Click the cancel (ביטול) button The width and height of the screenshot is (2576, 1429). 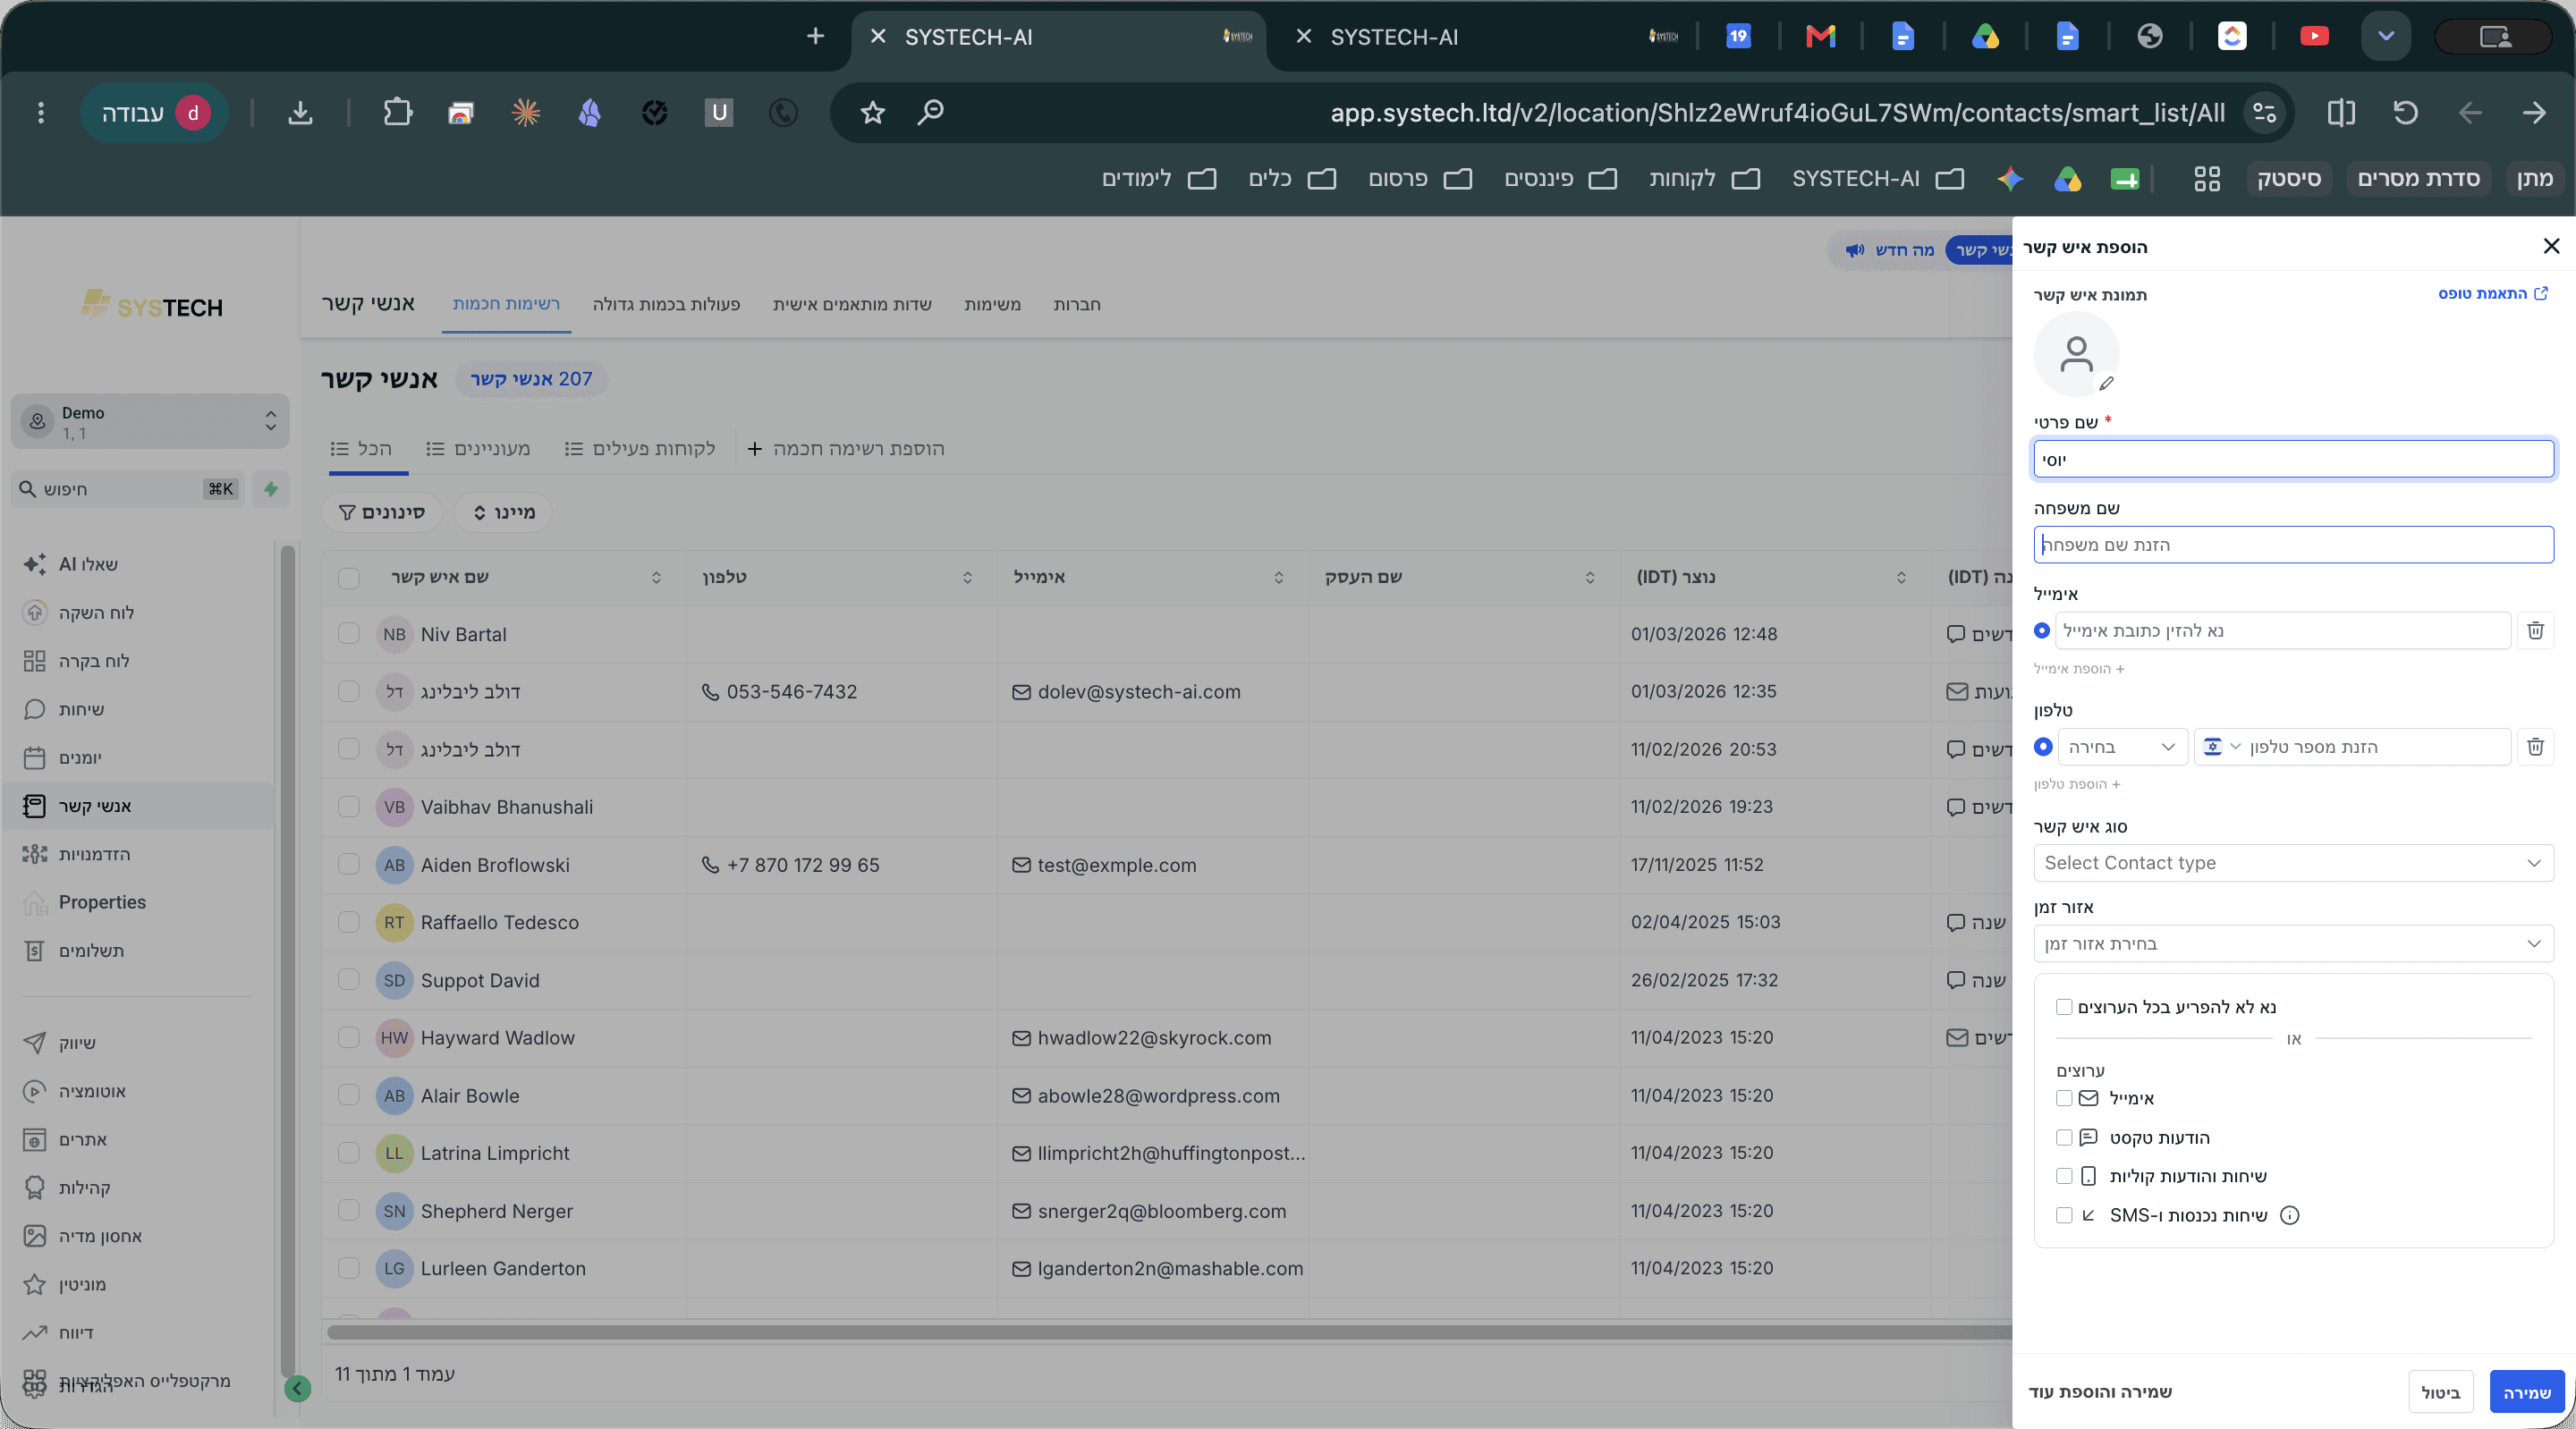(x=2441, y=1391)
